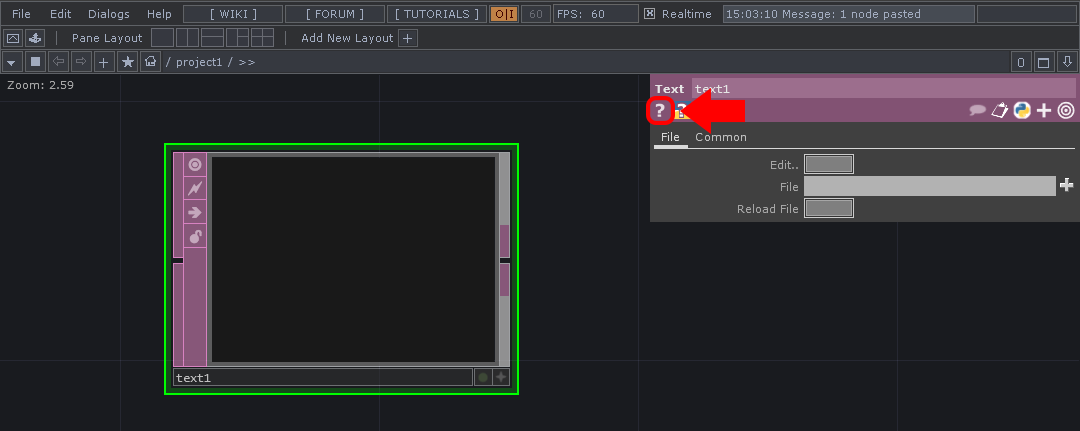Open the operator comment speech bubble

pyautogui.click(x=978, y=111)
